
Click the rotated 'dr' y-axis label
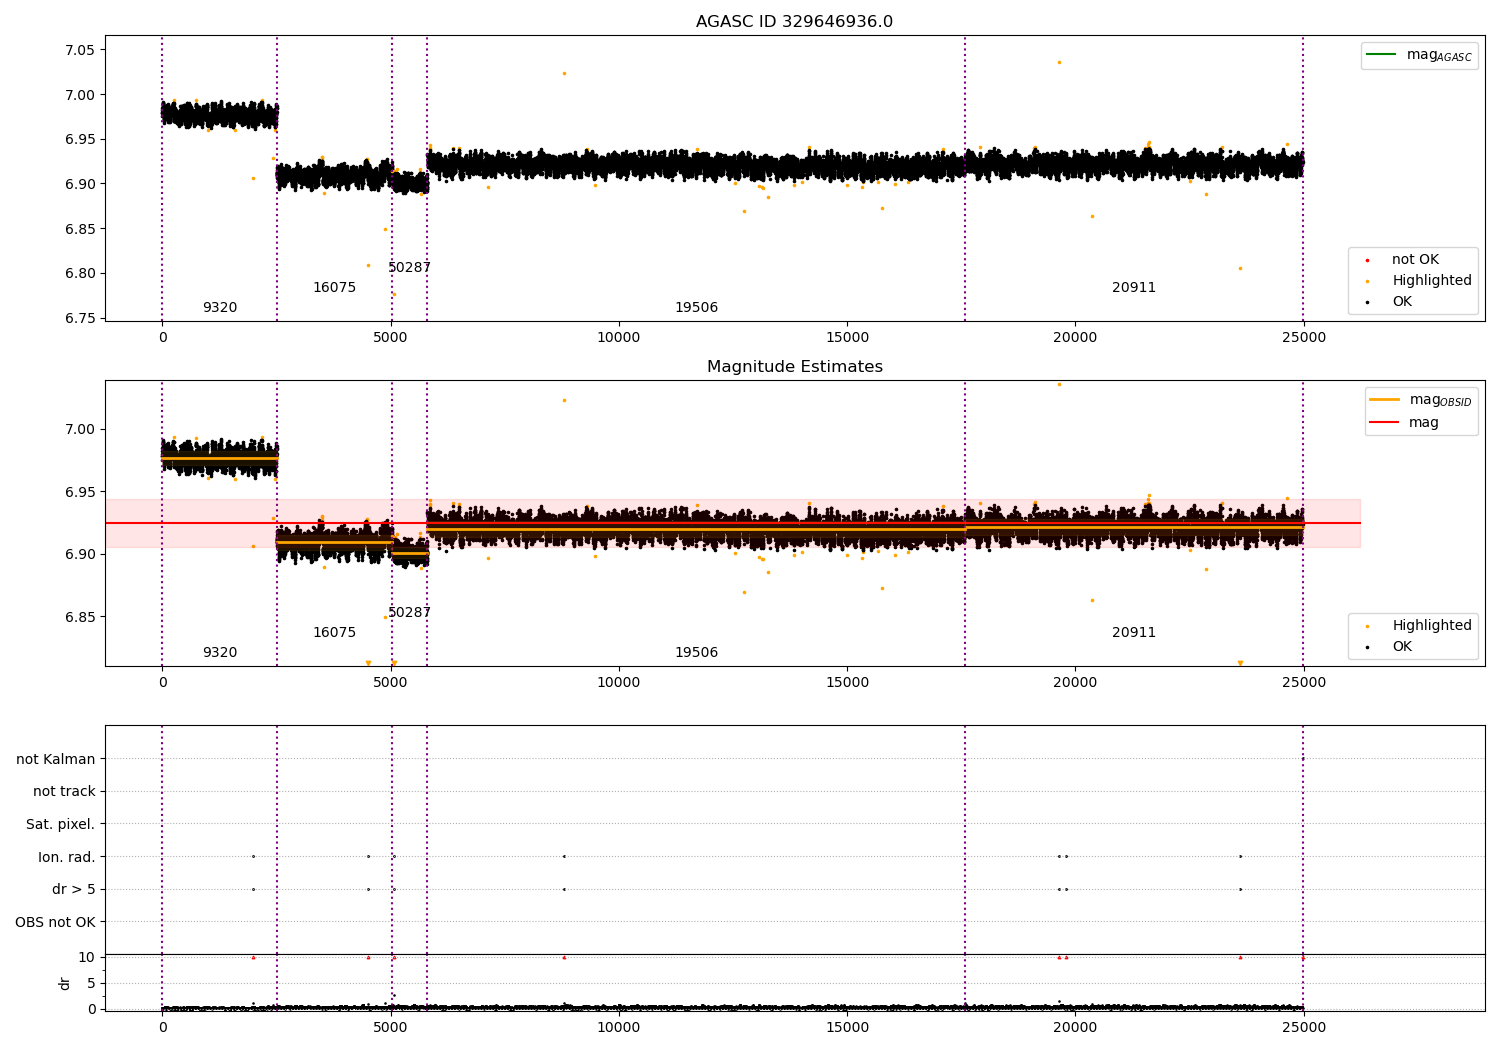(x=65, y=983)
